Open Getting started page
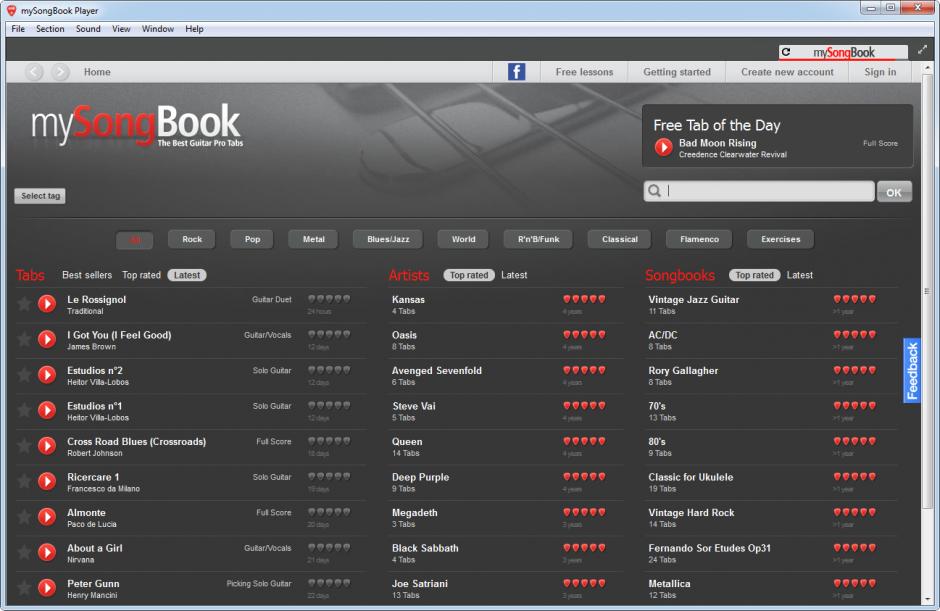 coord(677,72)
